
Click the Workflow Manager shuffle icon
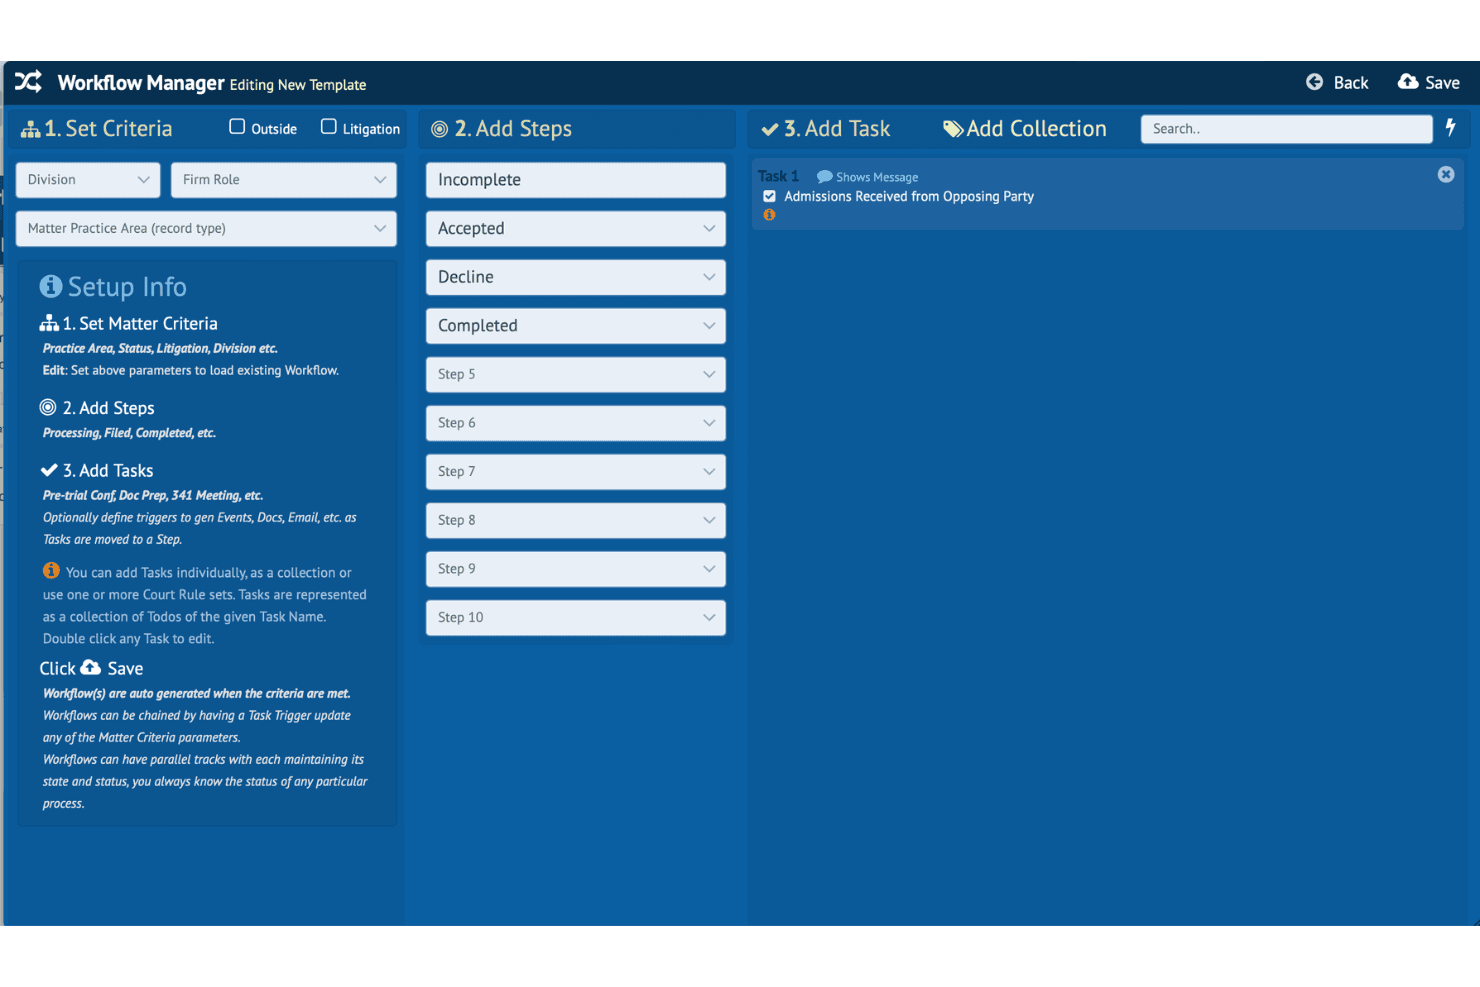pyautogui.click(x=28, y=82)
